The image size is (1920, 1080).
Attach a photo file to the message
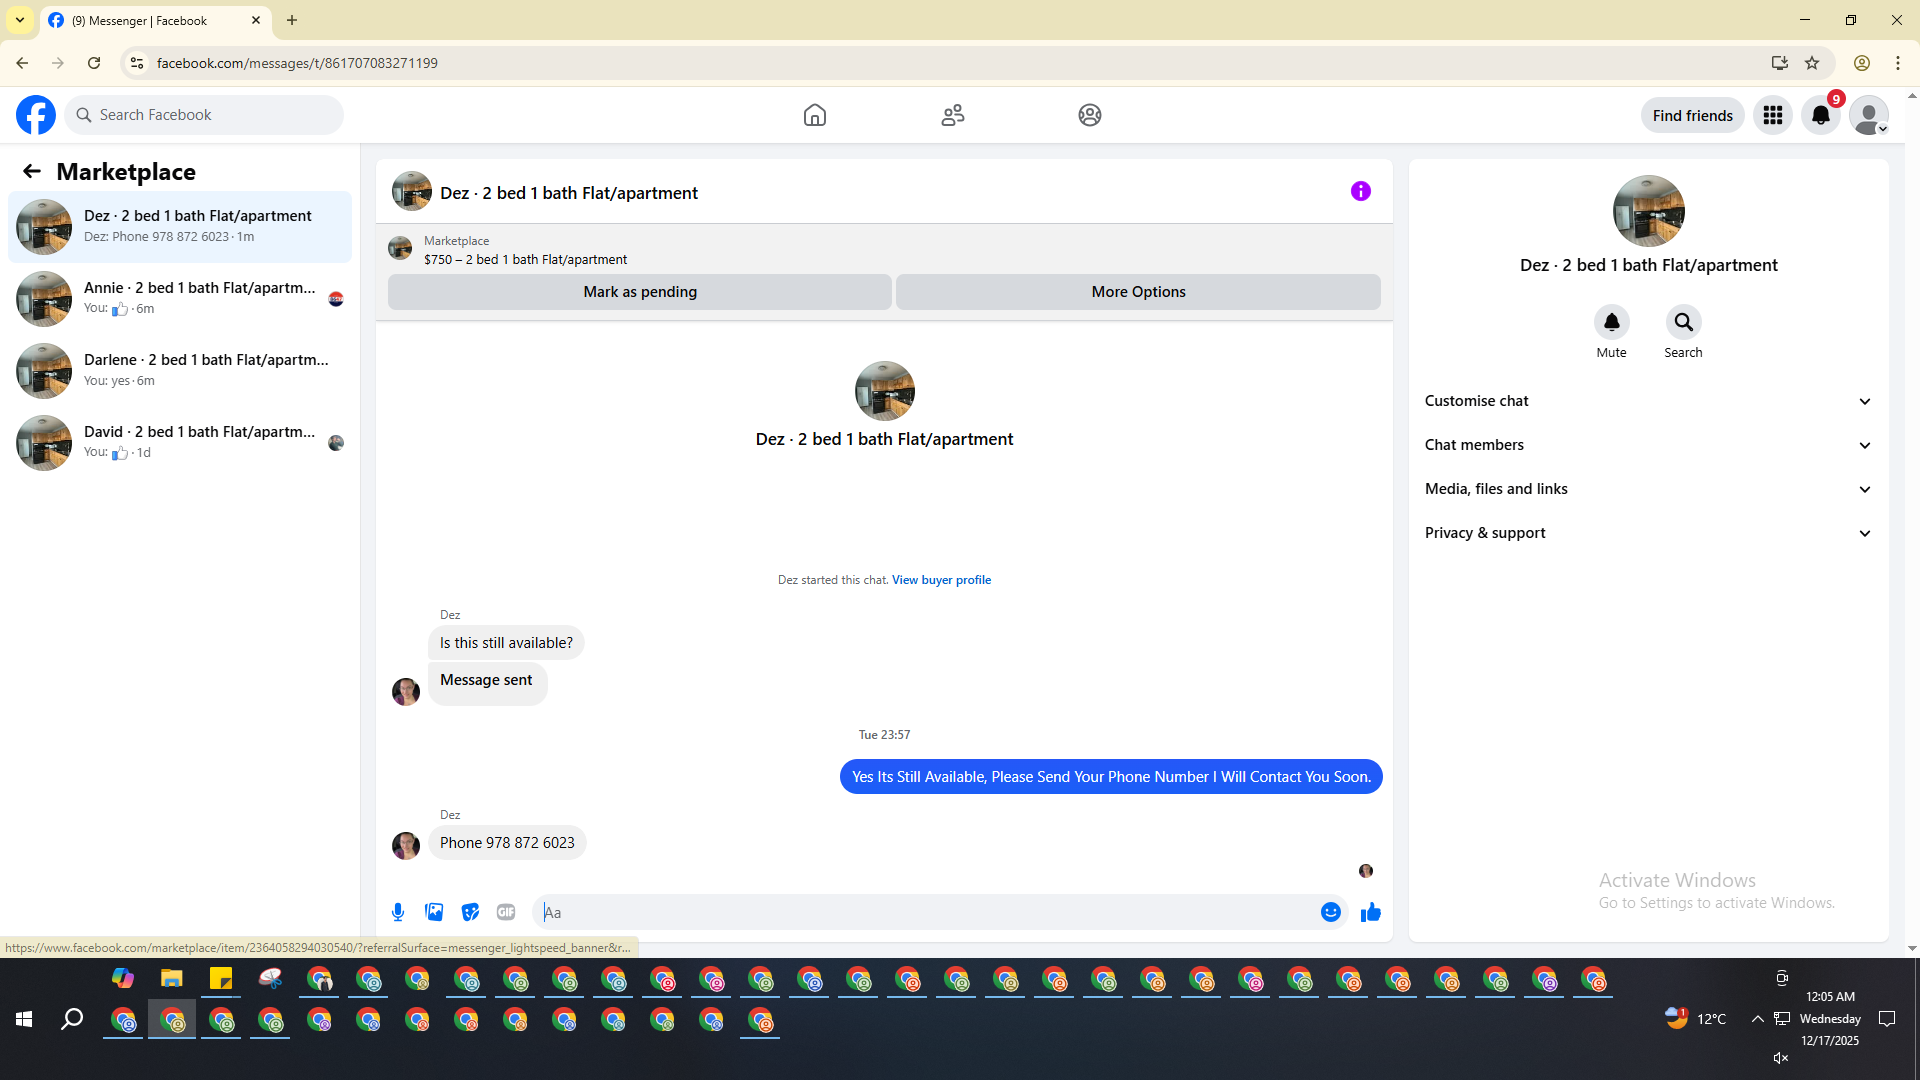434,912
